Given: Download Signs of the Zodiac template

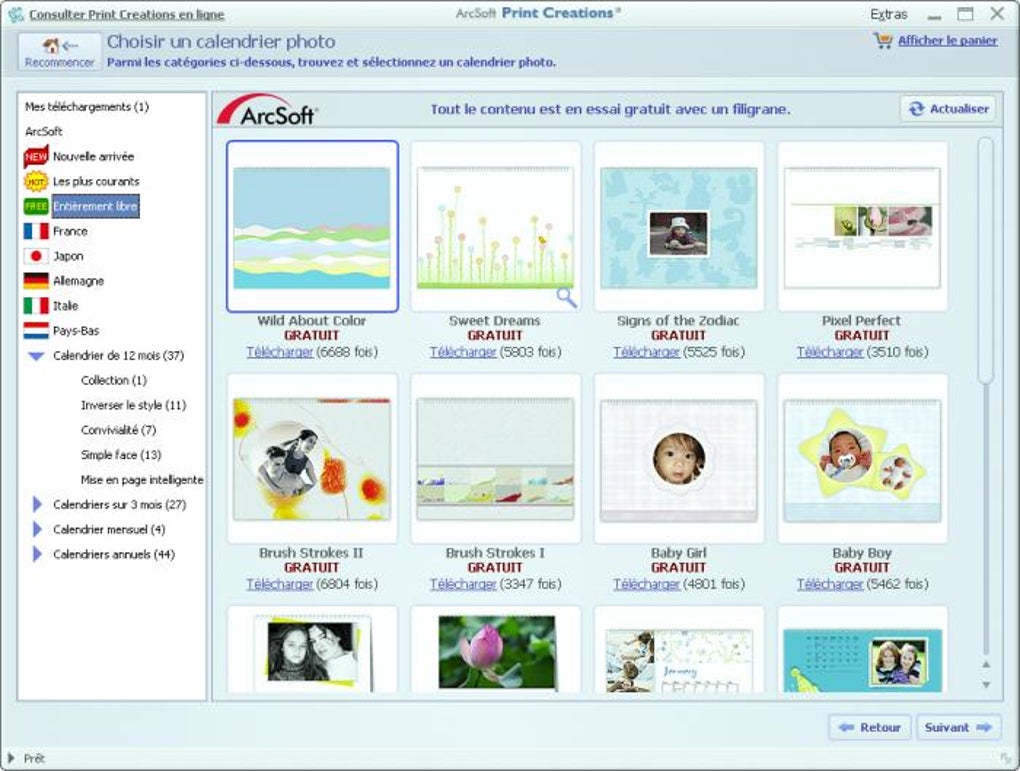Looking at the screenshot, I should 647,352.
